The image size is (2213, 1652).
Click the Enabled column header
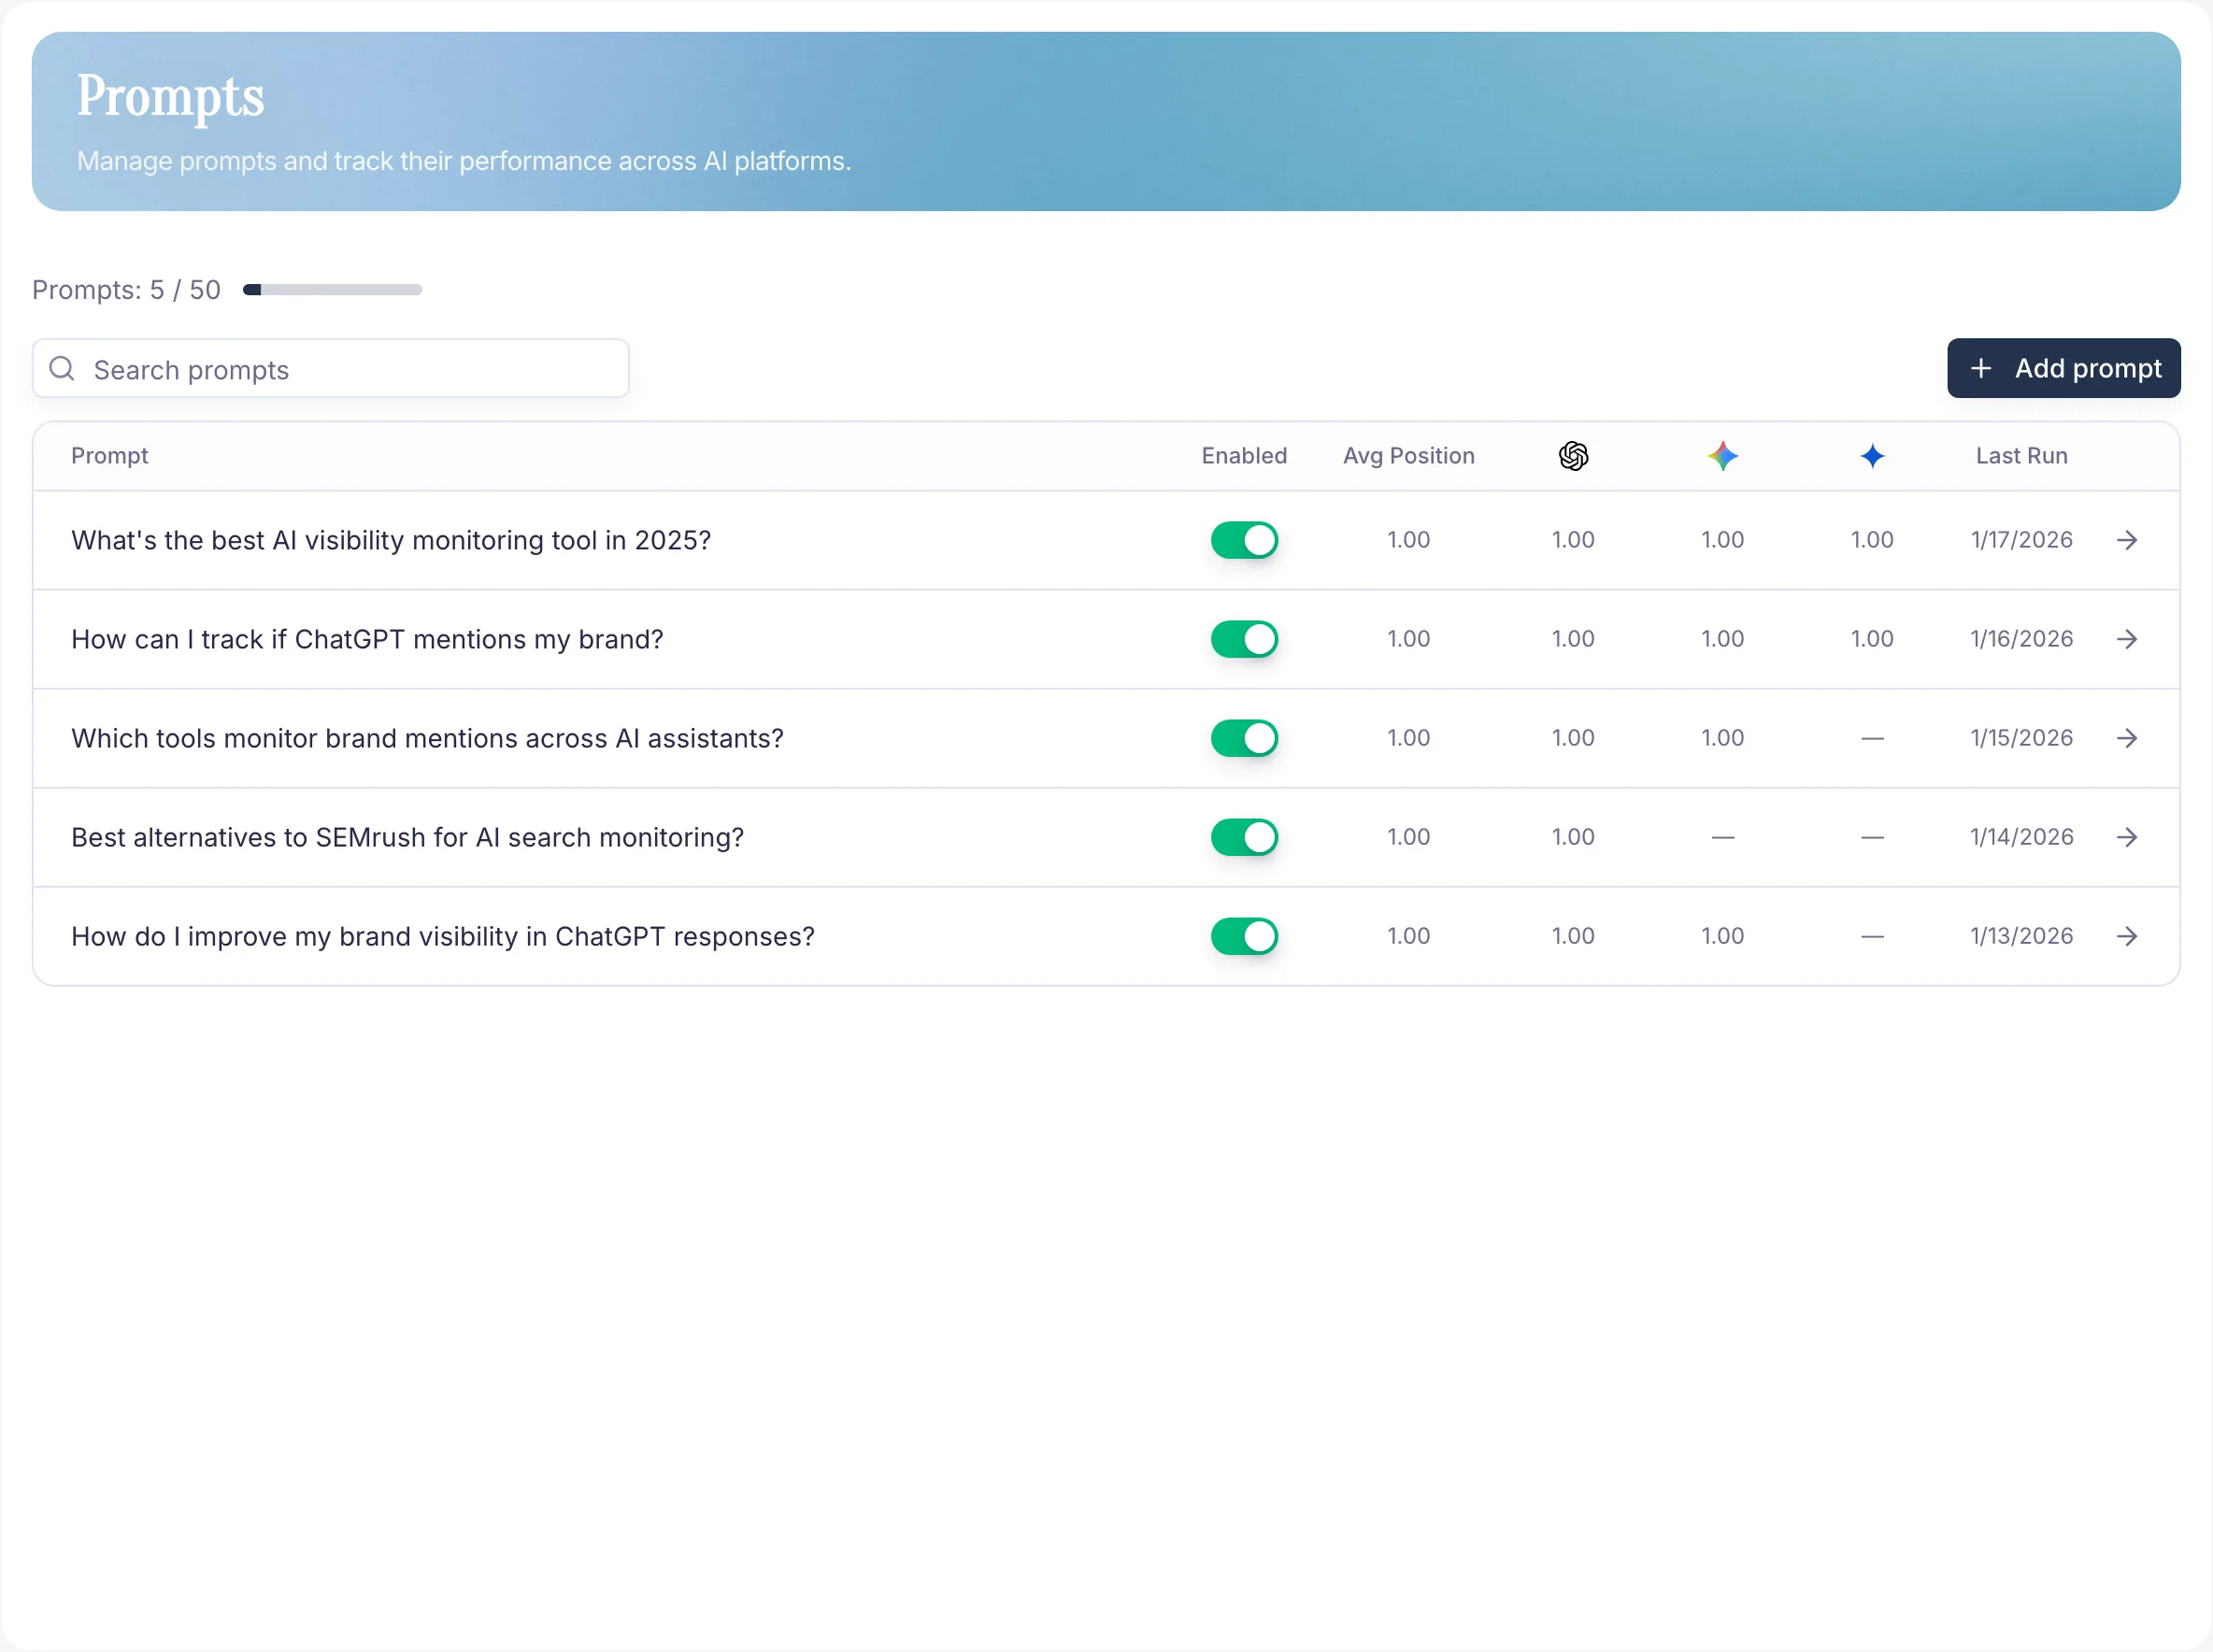(x=1243, y=455)
